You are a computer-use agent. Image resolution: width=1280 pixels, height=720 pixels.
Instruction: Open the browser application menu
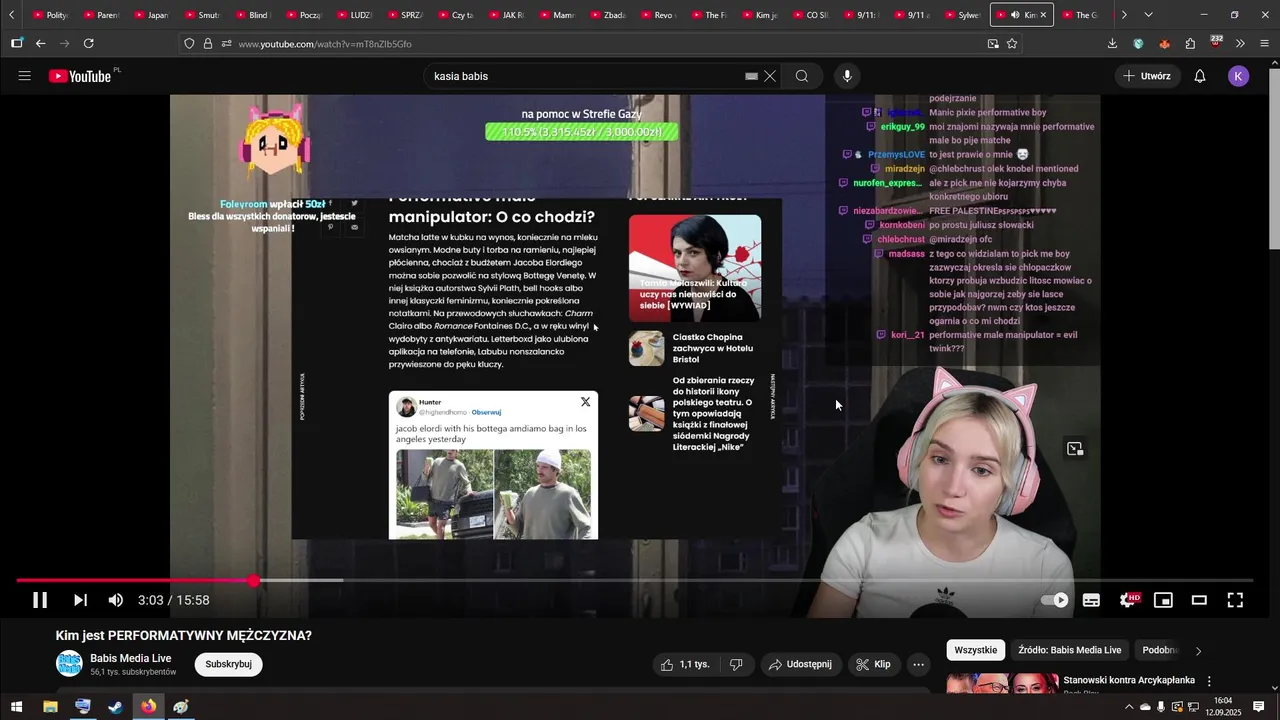pyautogui.click(x=1265, y=43)
